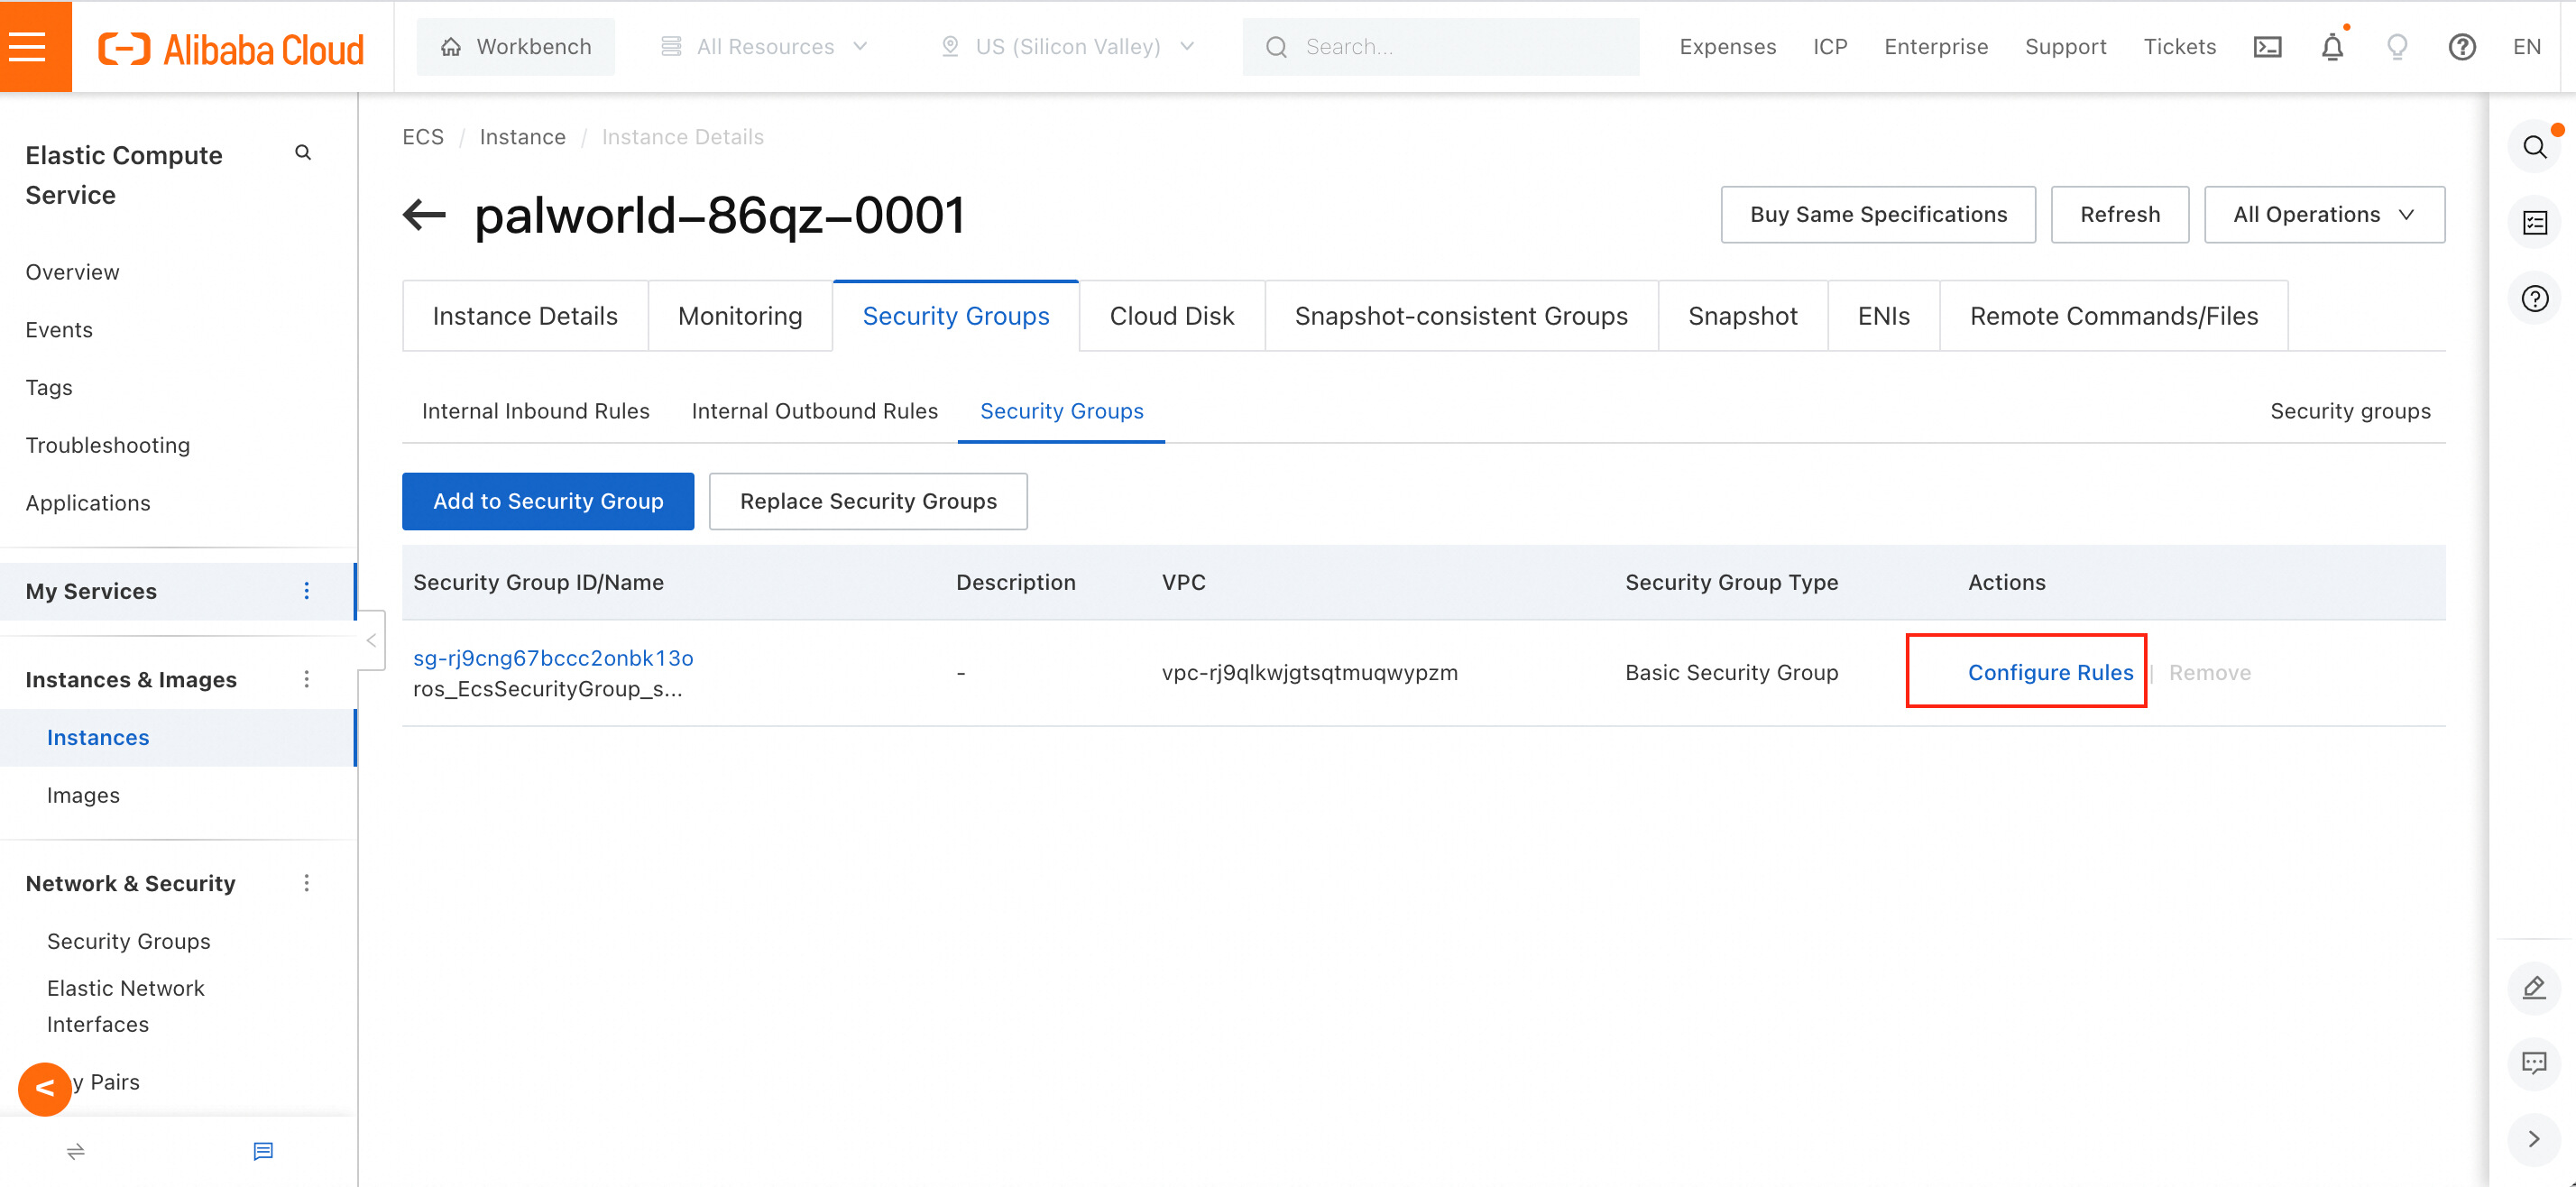Go back using the arrow beside palworld-86qz-0001
Image resolution: width=2576 pixels, height=1187 pixels.
(424, 214)
